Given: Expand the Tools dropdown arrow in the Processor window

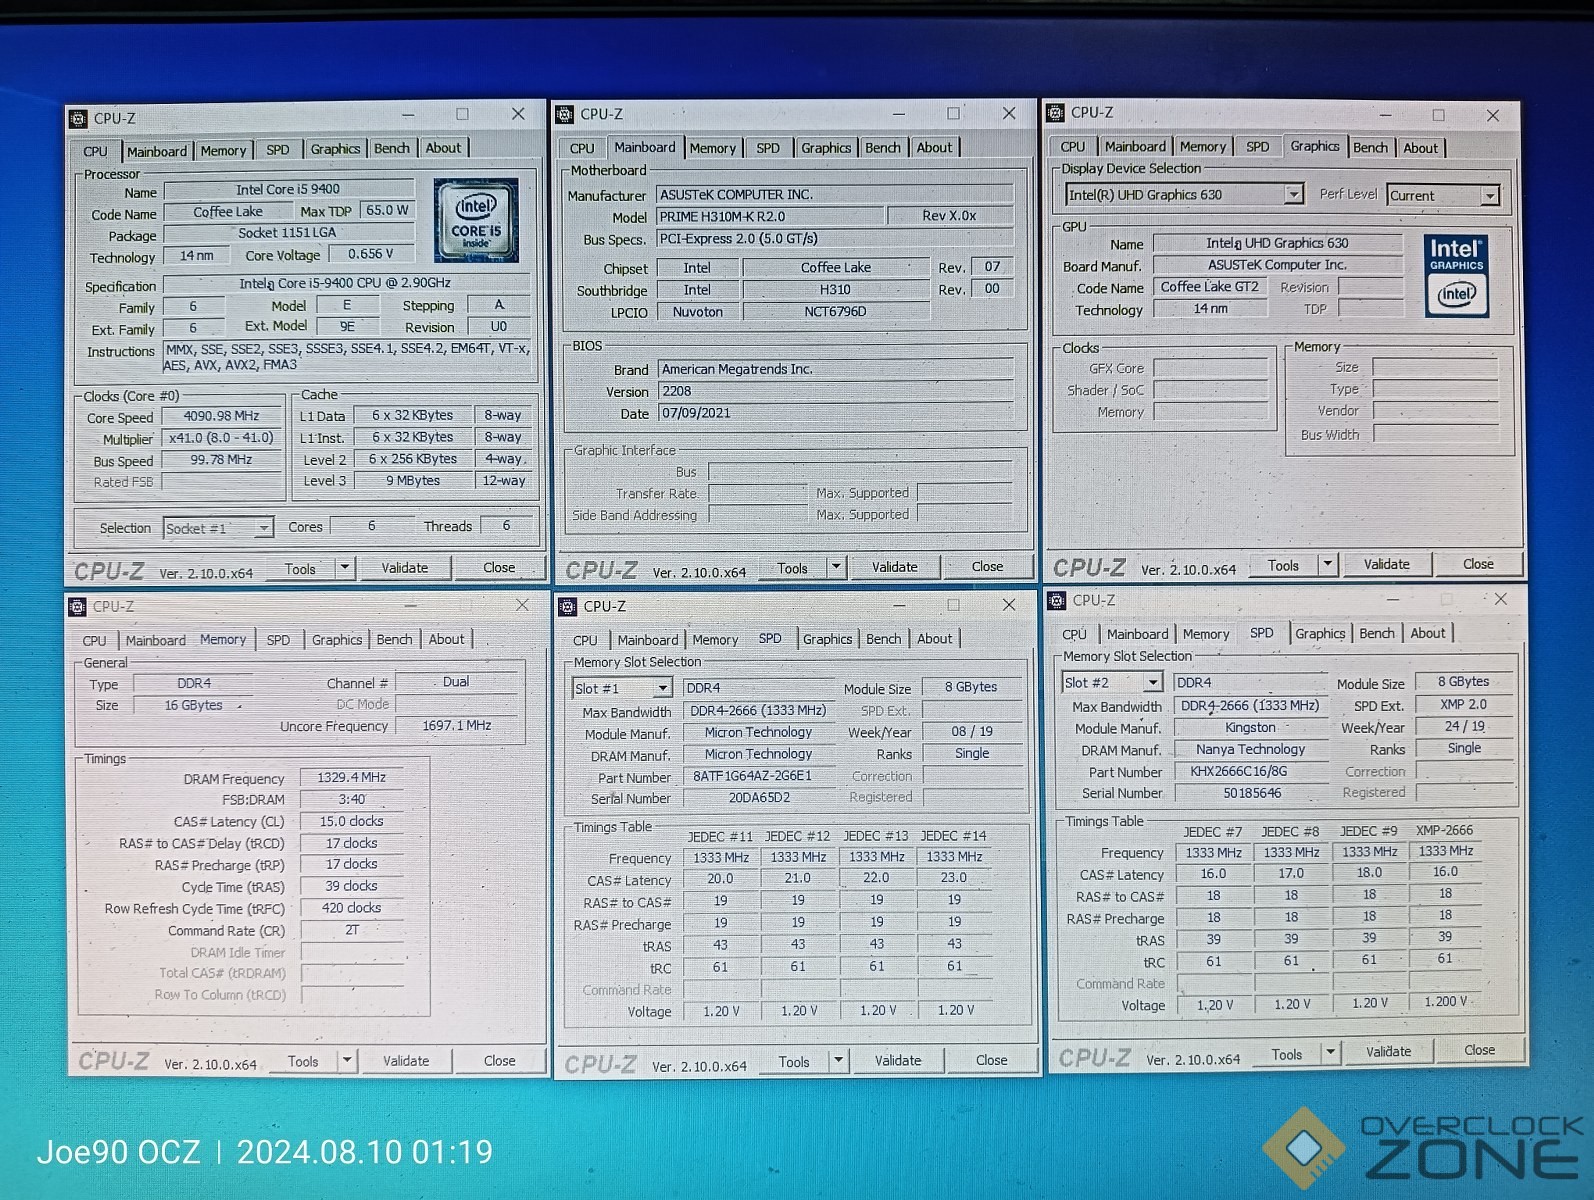Looking at the screenshot, I should point(344,568).
